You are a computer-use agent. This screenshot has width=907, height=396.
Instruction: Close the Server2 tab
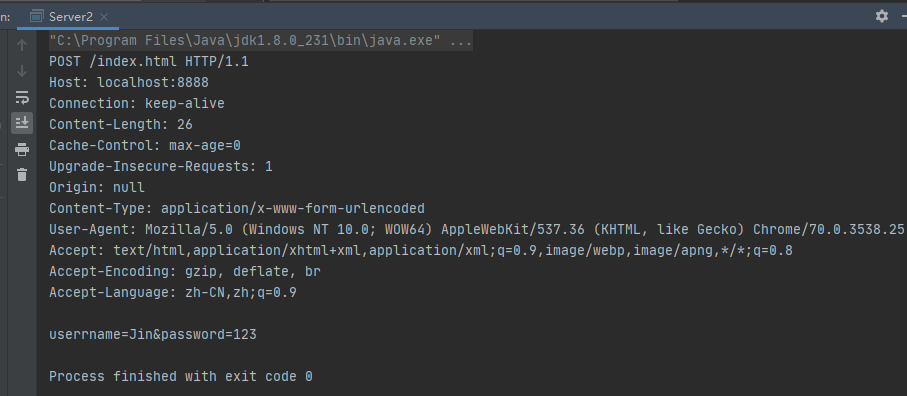(104, 17)
